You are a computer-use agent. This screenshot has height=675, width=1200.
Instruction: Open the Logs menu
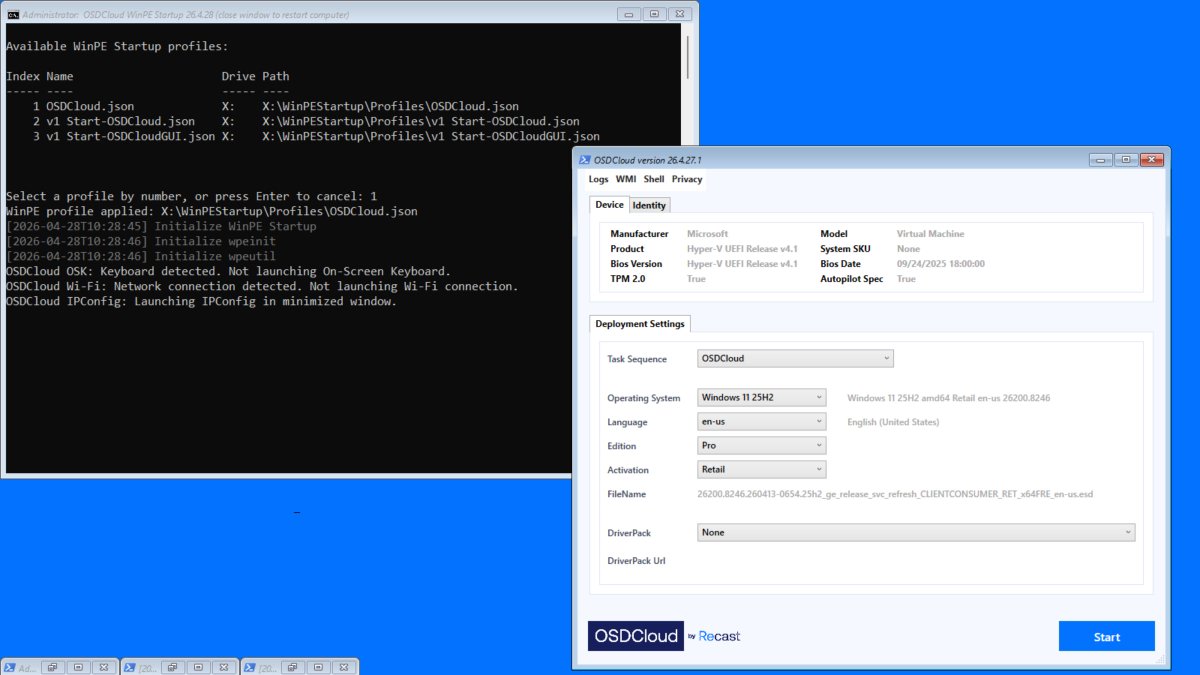[x=598, y=179]
